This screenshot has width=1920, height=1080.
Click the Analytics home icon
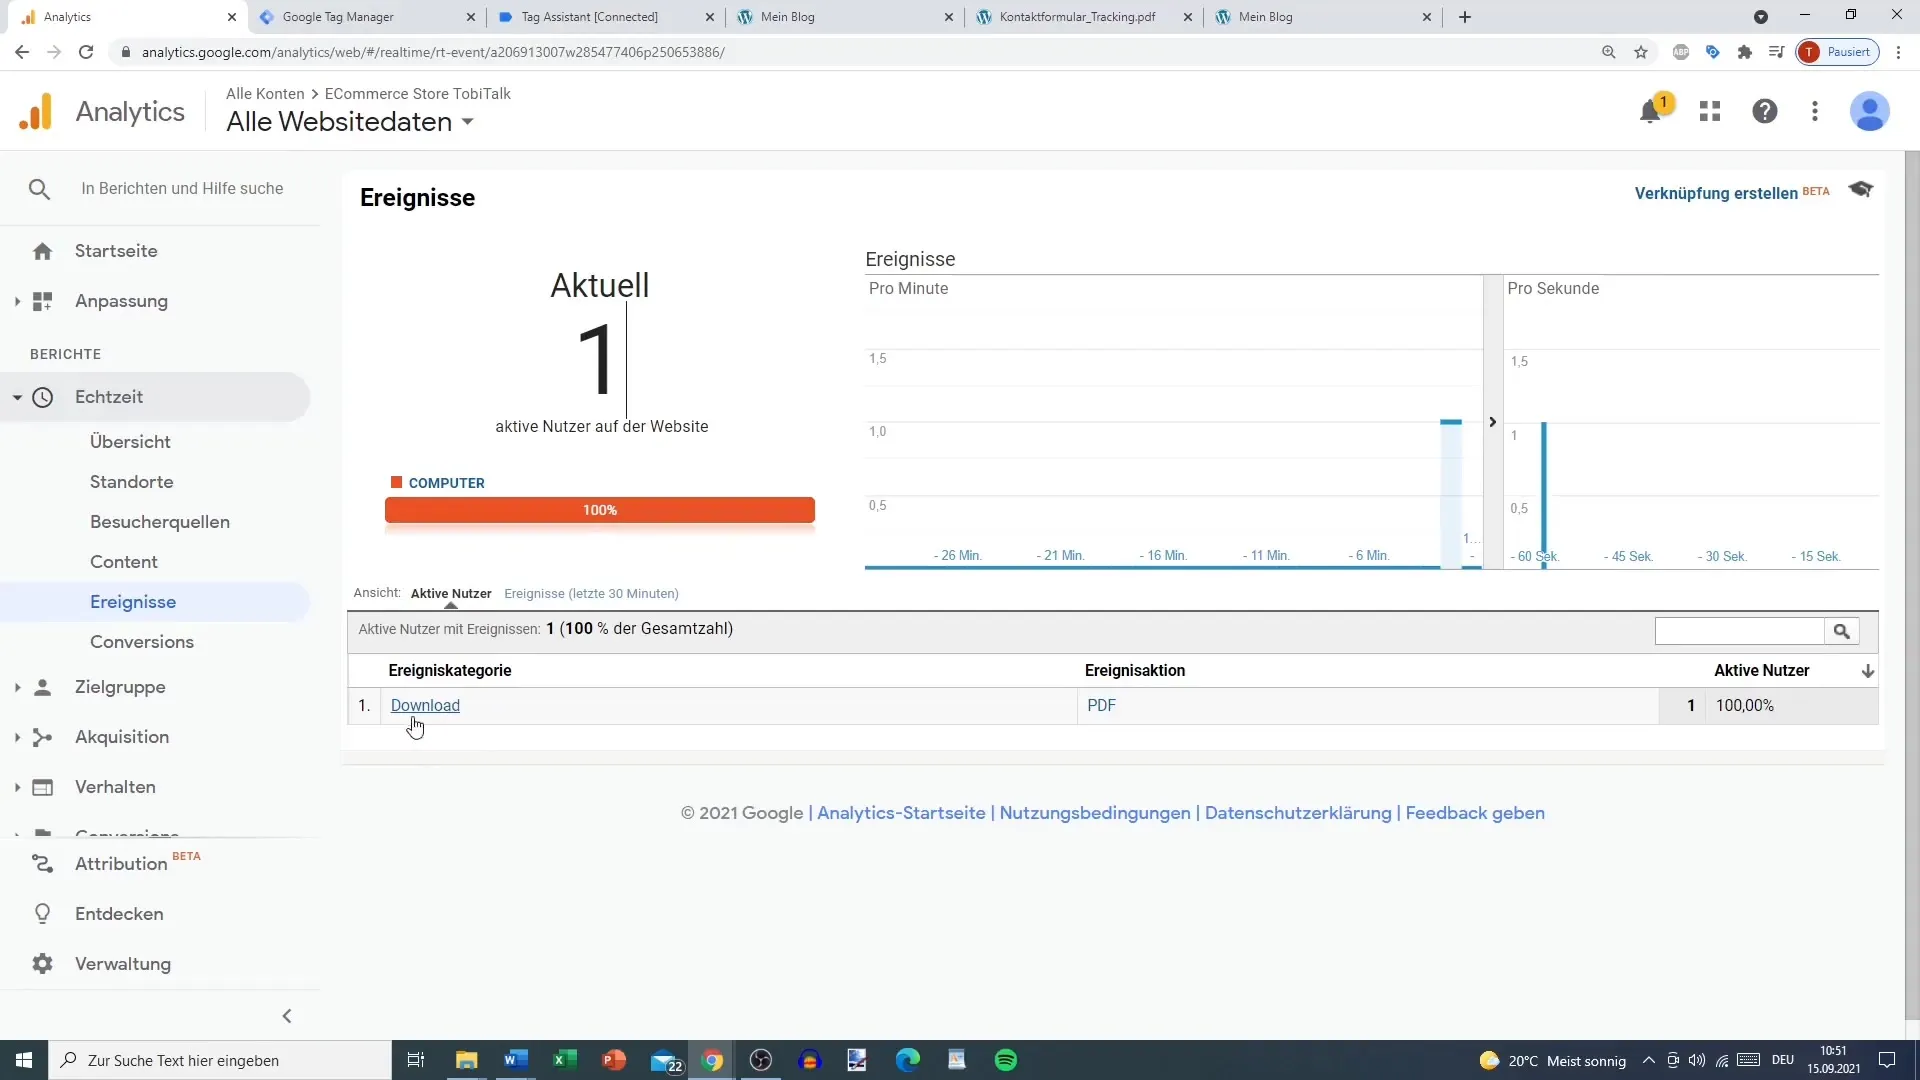click(36, 111)
